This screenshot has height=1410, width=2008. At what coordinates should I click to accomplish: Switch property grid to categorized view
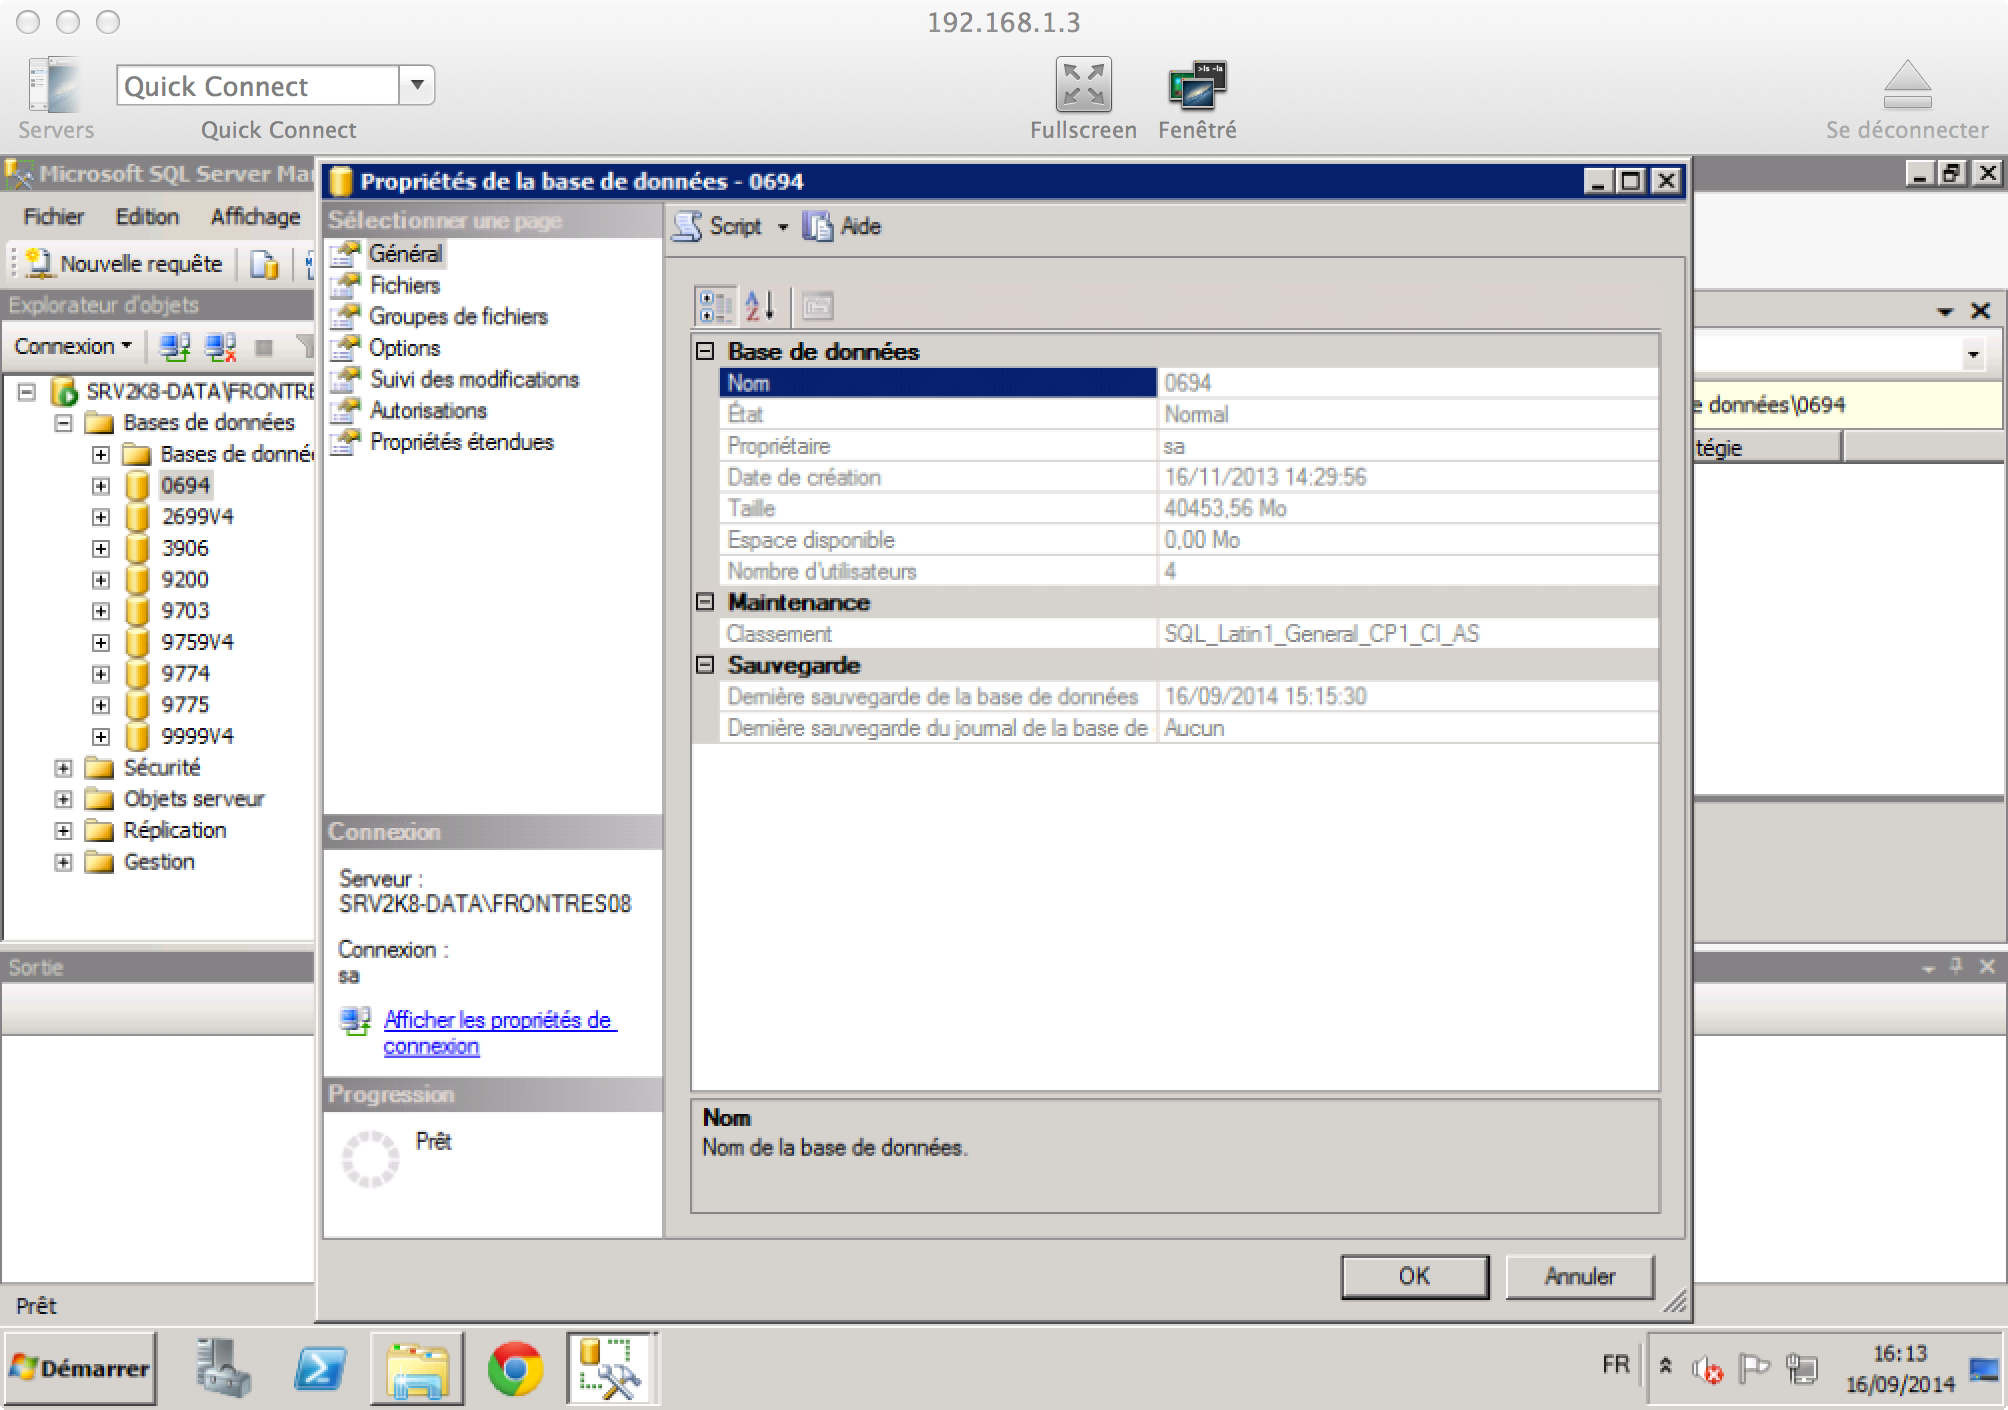(x=716, y=306)
